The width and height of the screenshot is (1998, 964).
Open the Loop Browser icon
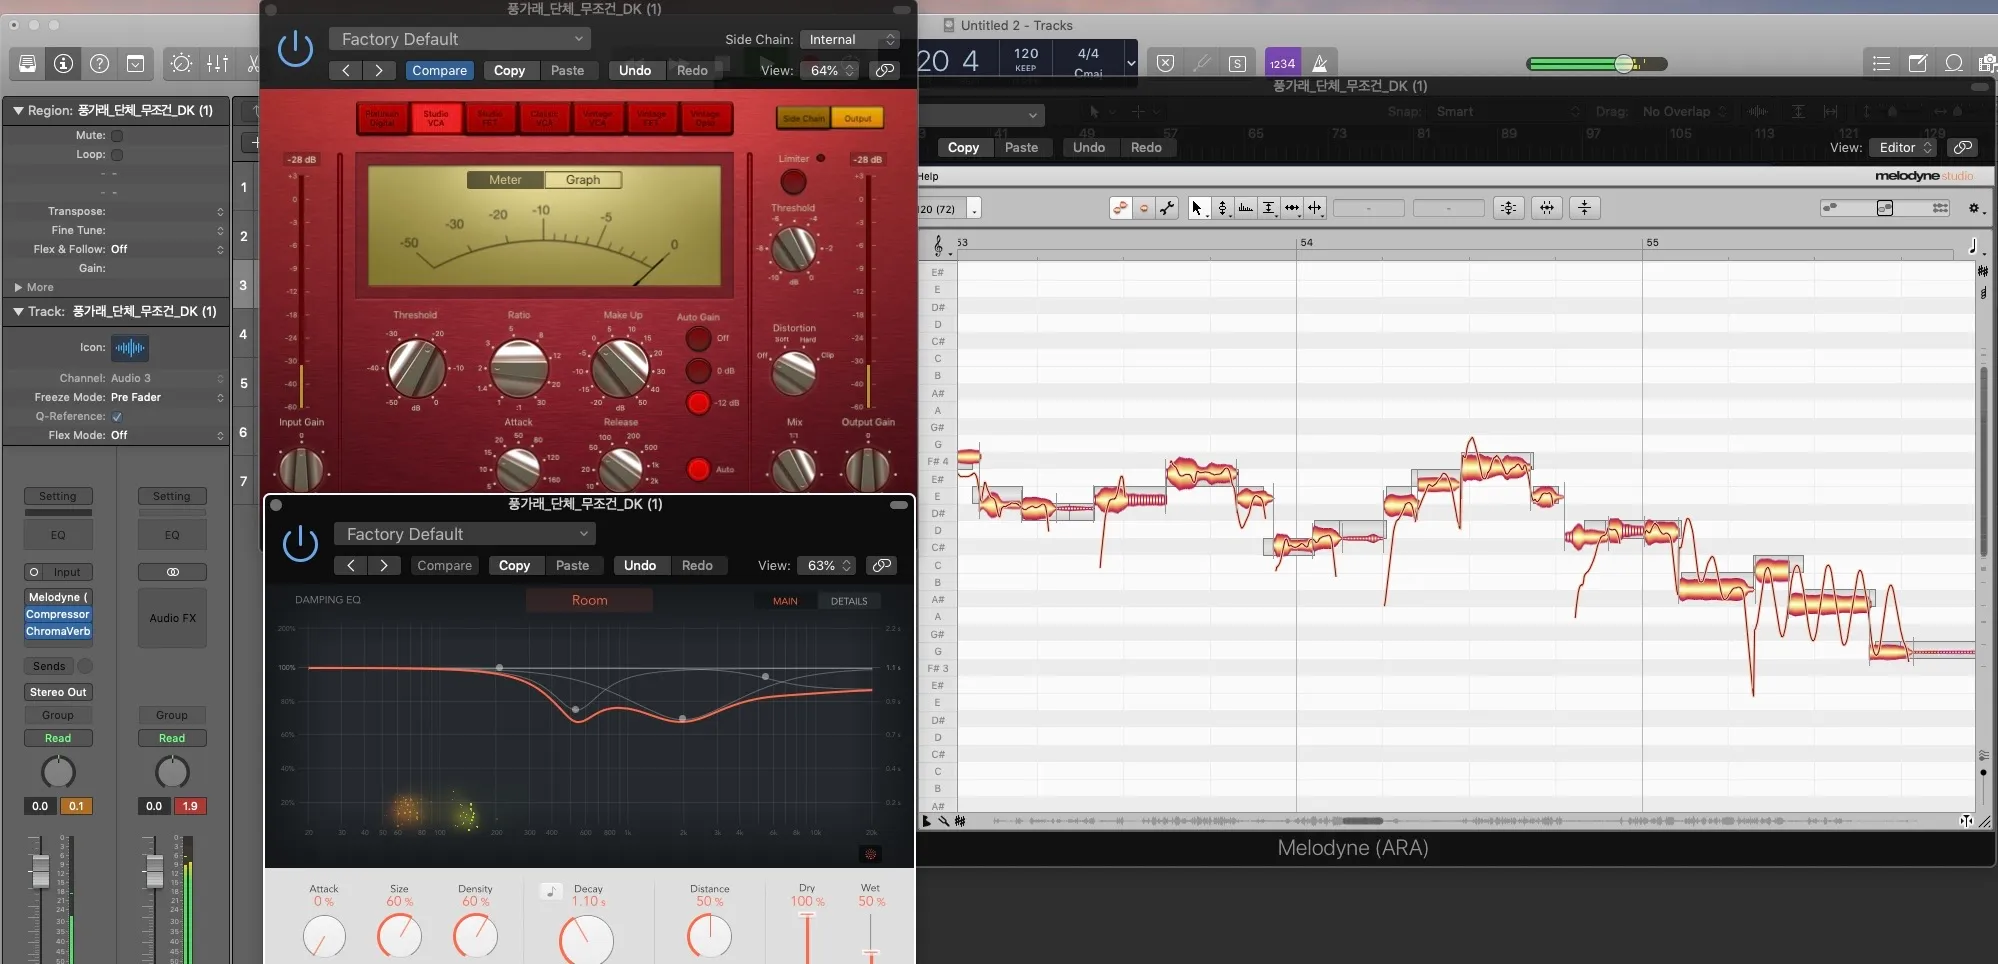coord(1954,64)
